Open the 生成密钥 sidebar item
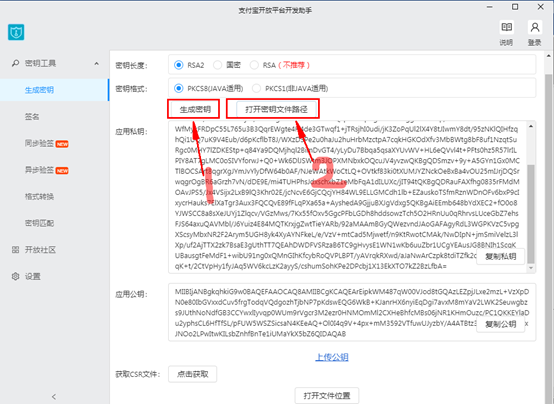 click(55, 90)
